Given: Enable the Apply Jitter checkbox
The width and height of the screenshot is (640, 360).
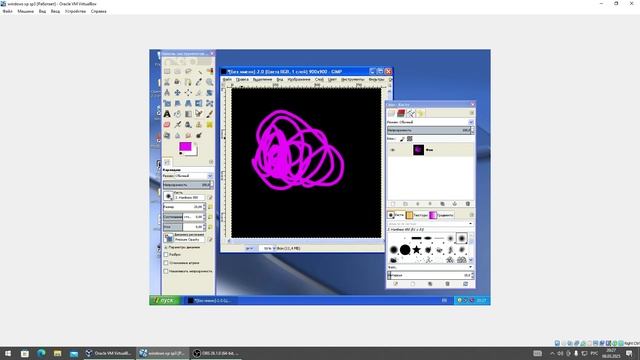Looking at the screenshot, I should (166, 255).
